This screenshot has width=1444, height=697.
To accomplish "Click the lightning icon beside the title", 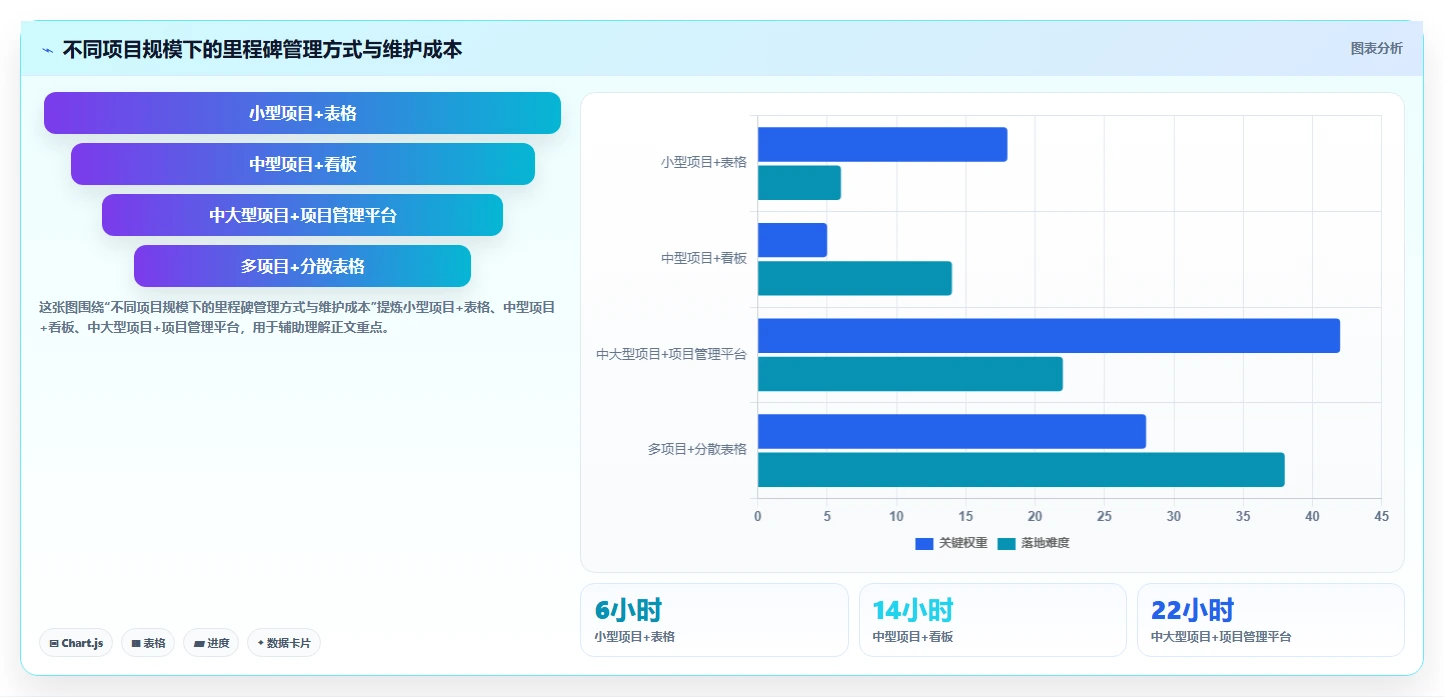I will coord(47,50).
